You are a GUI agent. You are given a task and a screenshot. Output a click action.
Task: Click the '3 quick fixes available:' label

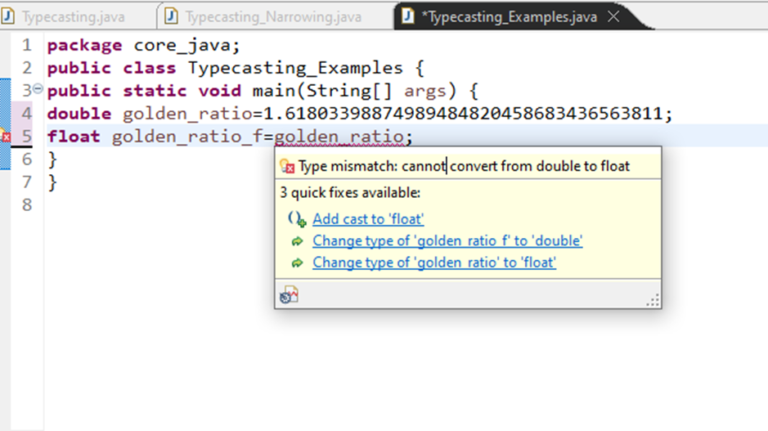pos(350,192)
